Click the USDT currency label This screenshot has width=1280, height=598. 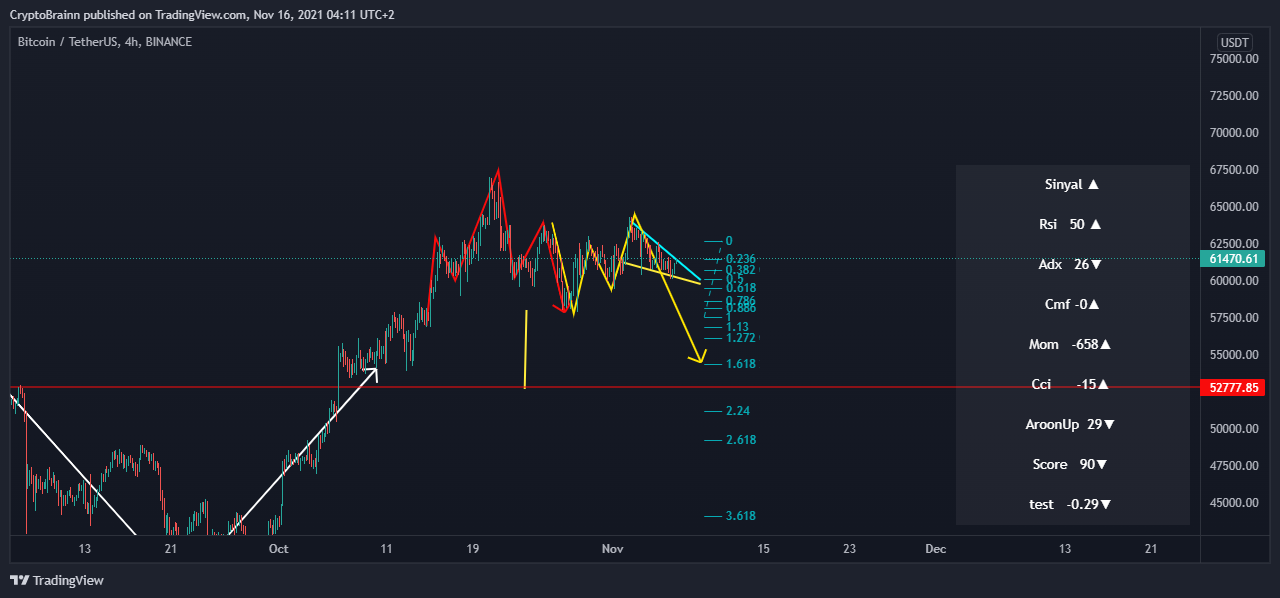tap(1234, 42)
